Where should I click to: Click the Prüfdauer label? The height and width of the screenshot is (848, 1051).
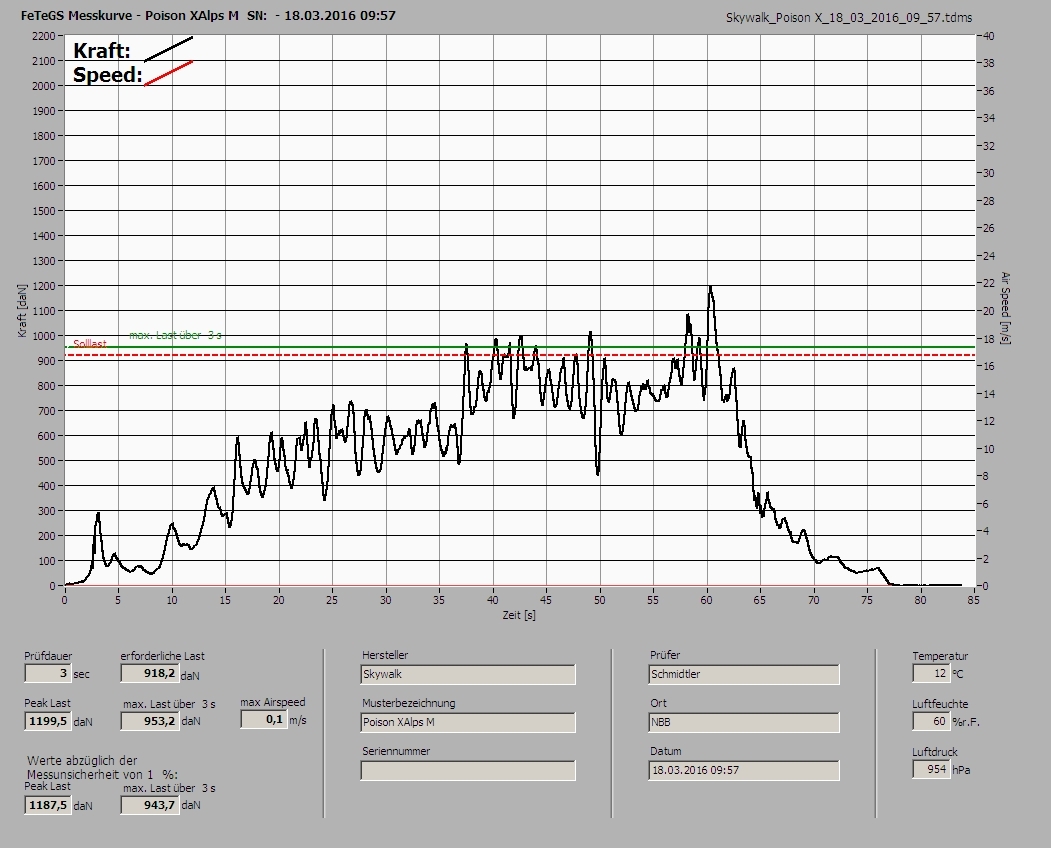click(x=48, y=656)
